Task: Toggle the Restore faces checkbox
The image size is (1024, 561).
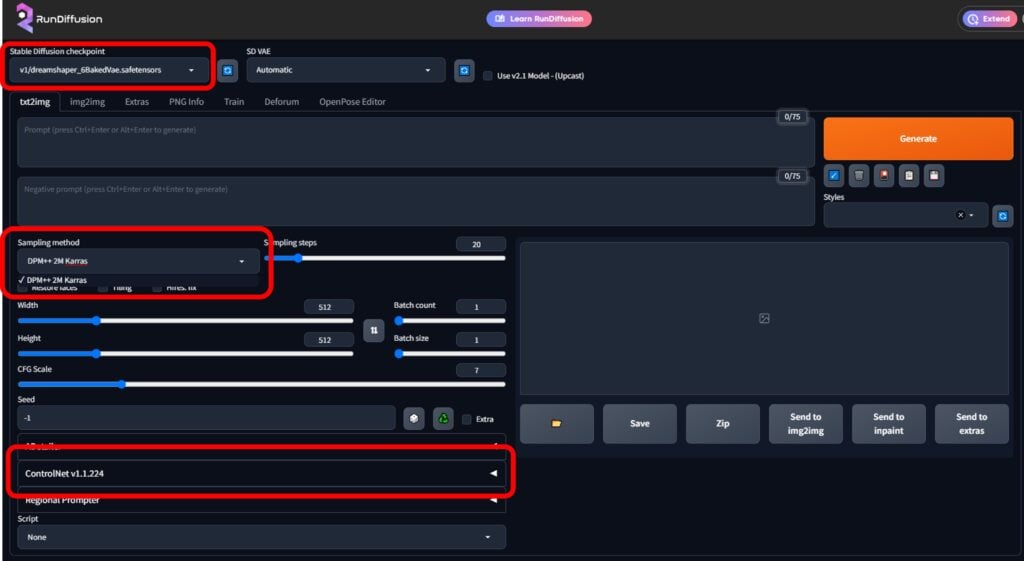Action: click(x=24, y=288)
